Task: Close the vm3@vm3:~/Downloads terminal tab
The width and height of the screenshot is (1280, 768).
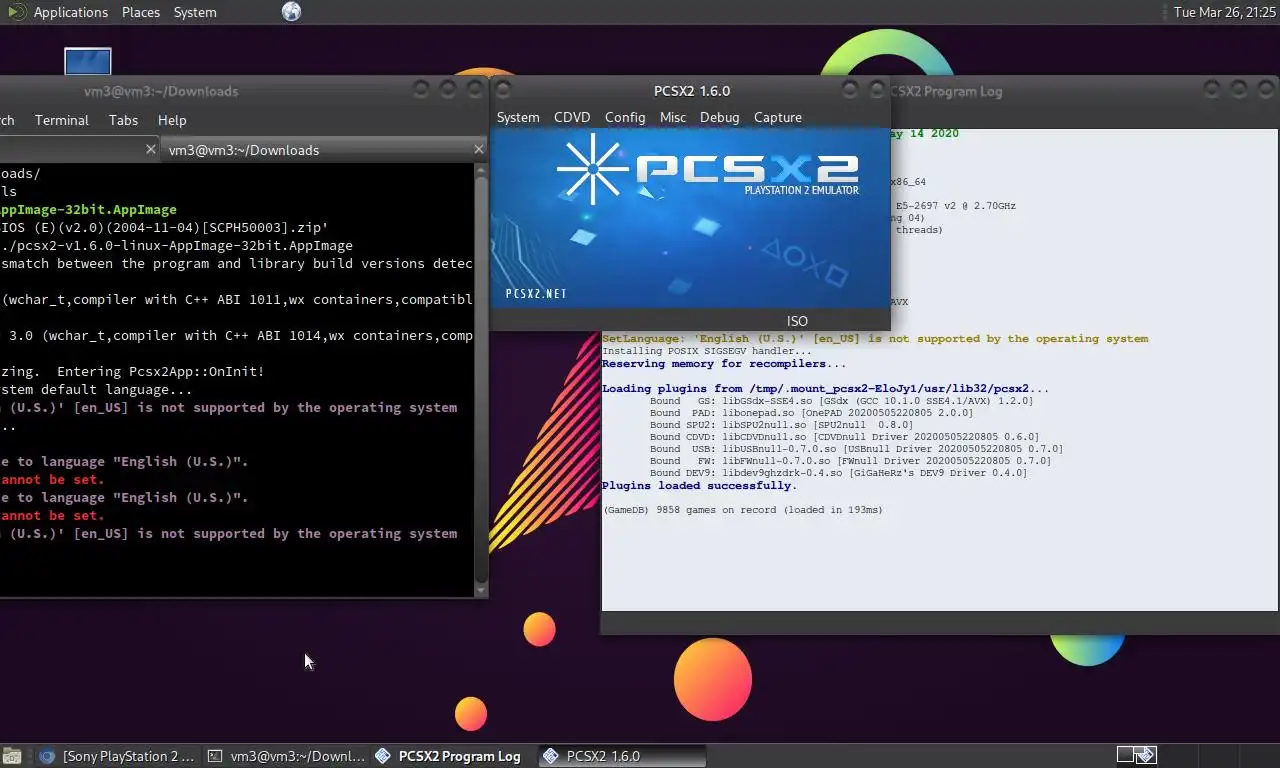Action: pyautogui.click(x=478, y=149)
